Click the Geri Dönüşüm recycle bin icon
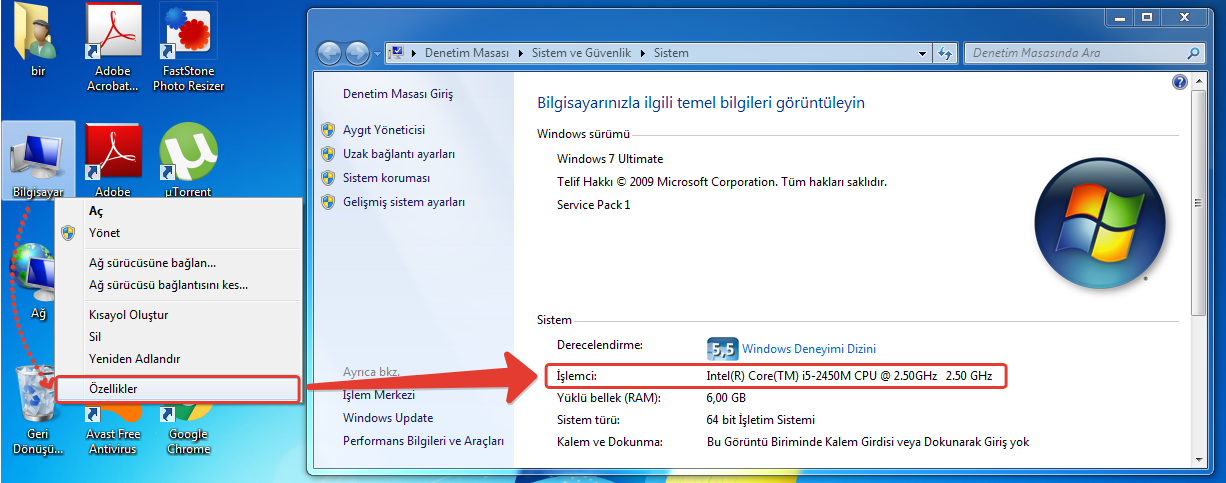 click(38, 395)
